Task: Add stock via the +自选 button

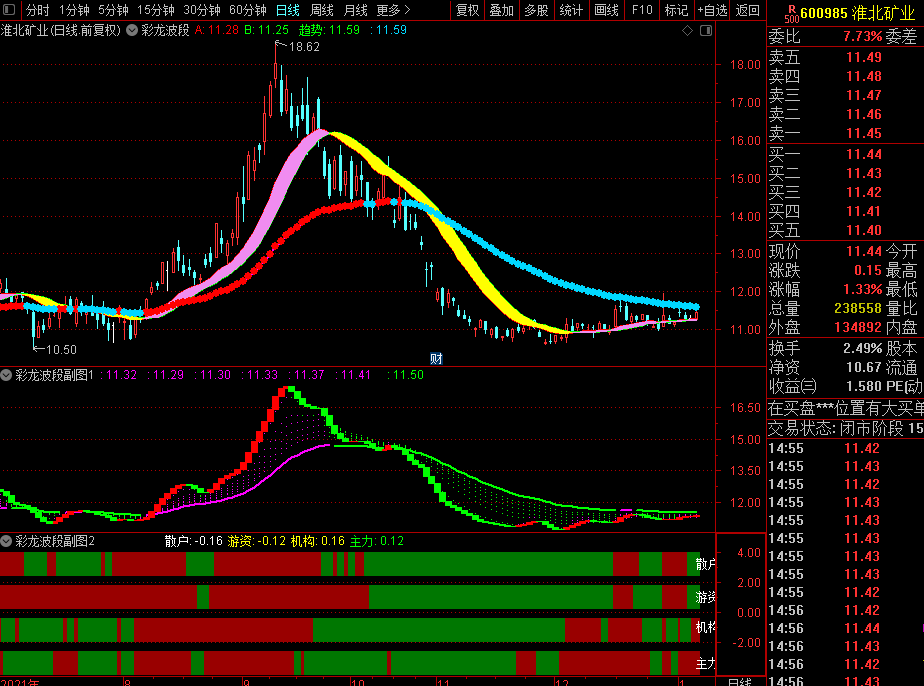Action: (711, 10)
